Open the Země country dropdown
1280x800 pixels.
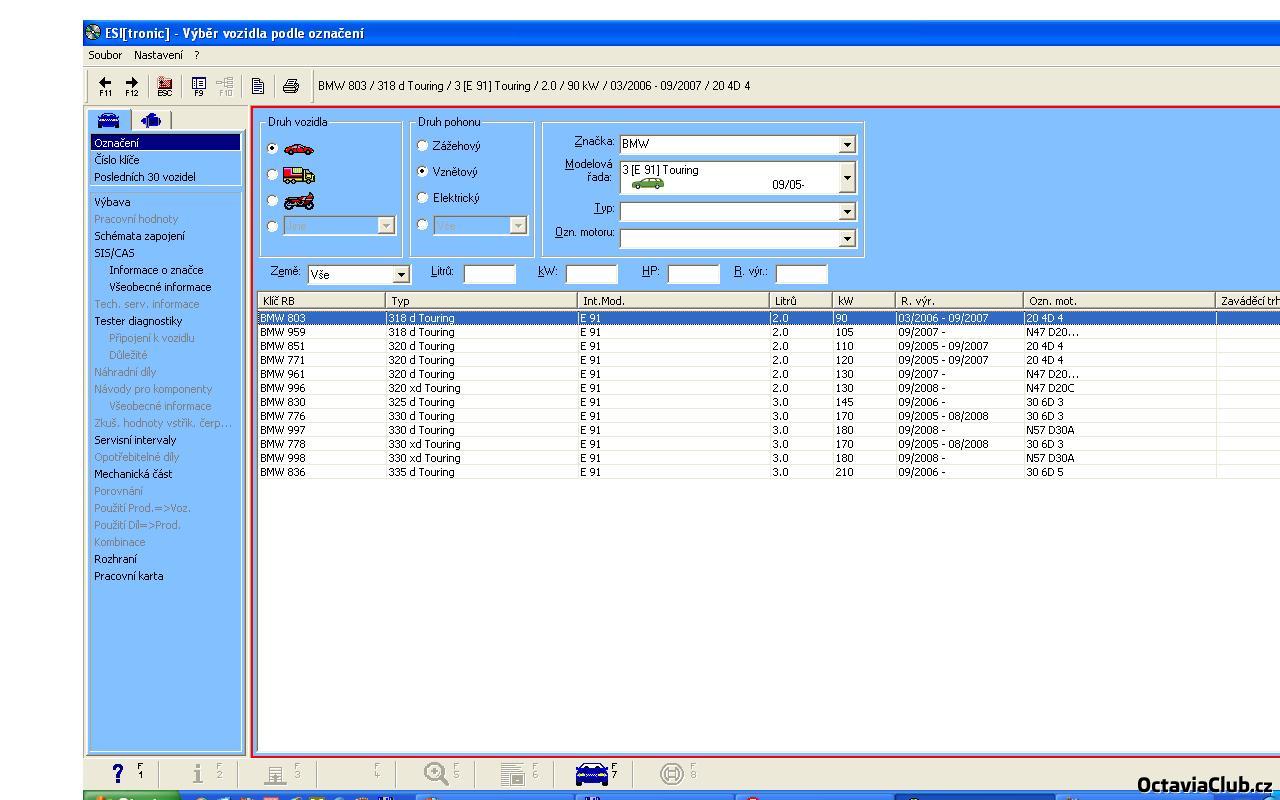tap(401, 274)
